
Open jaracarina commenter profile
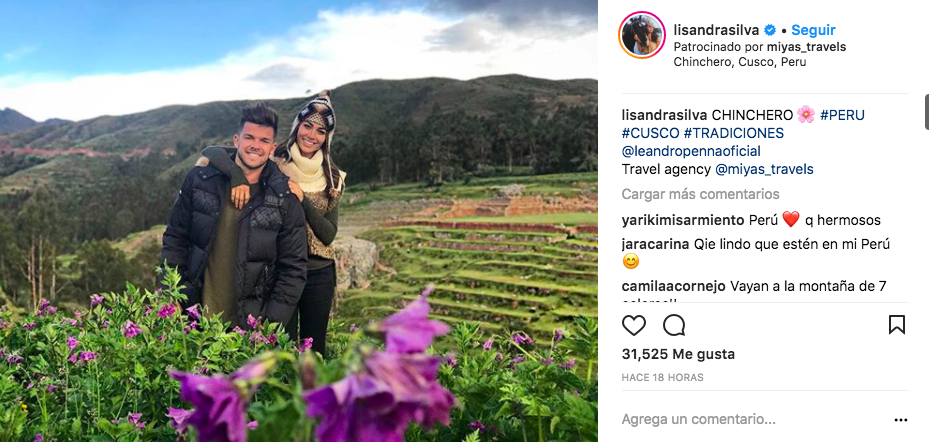point(655,244)
